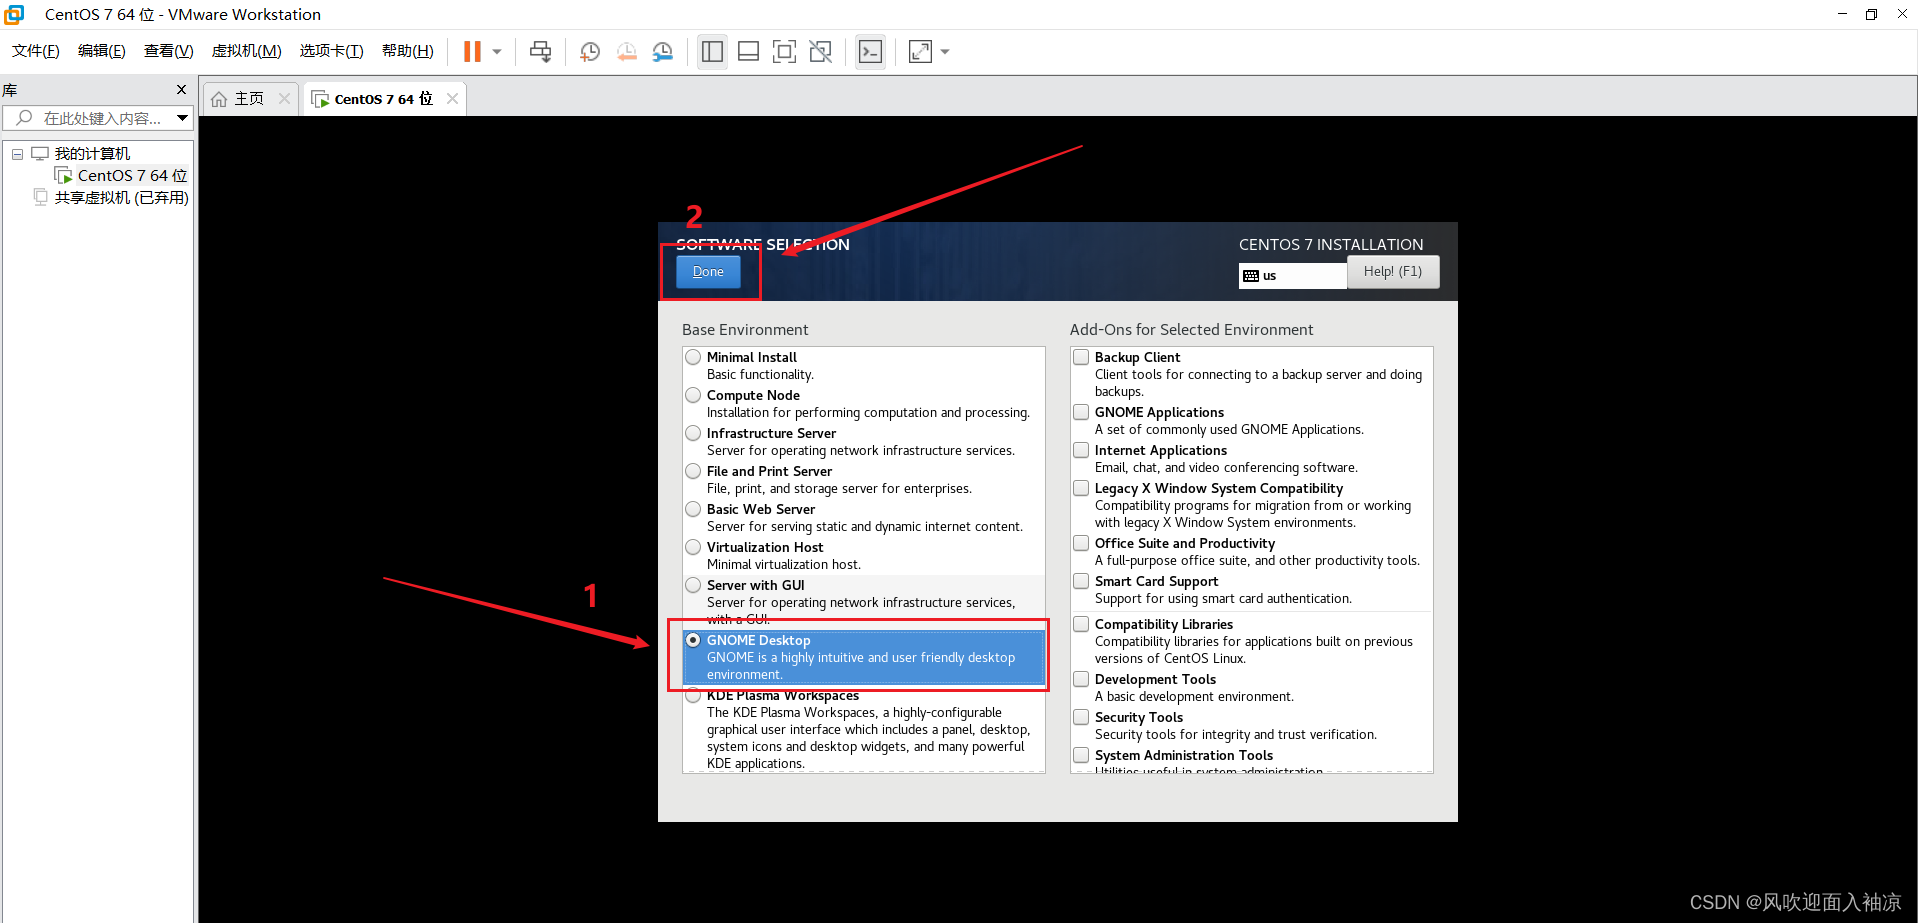Click the Help! (F1) button
The height and width of the screenshot is (923, 1918).
pyautogui.click(x=1393, y=272)
